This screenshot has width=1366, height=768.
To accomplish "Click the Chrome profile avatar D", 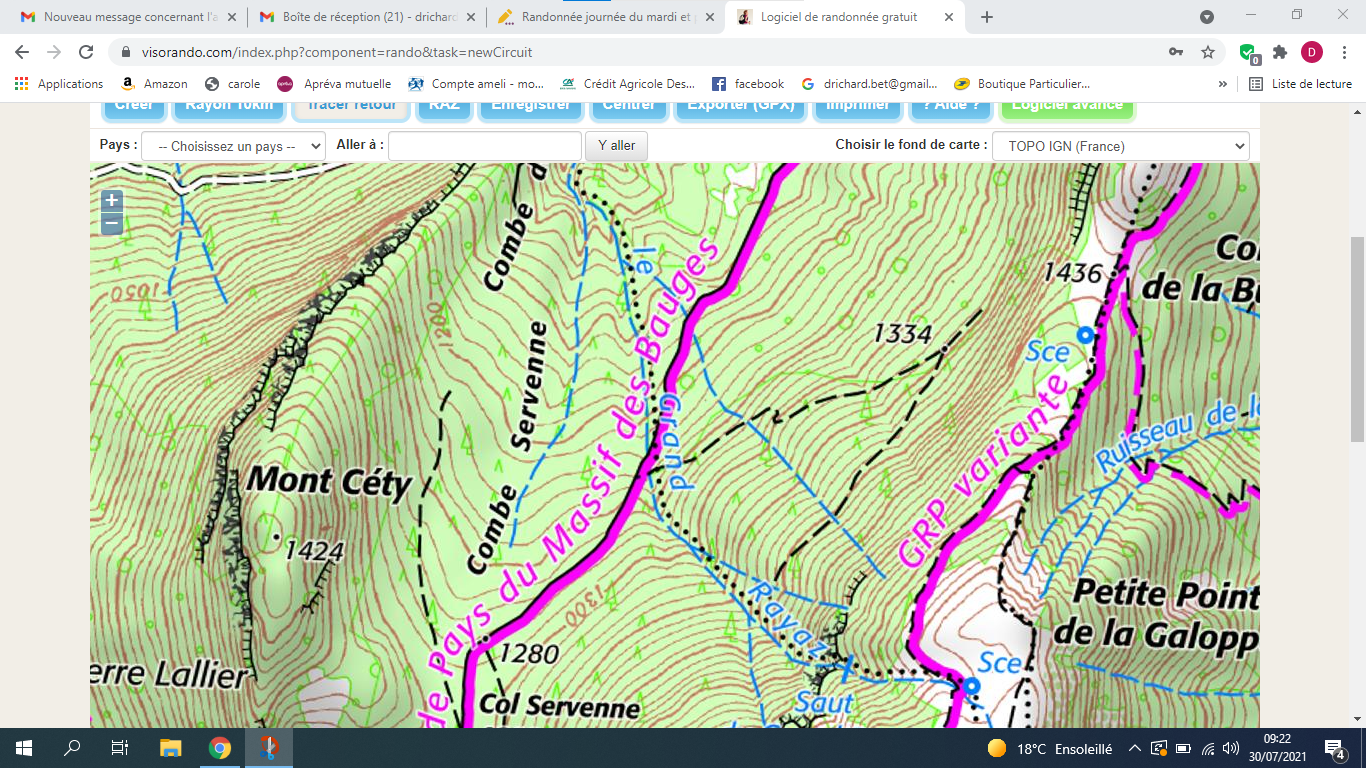I will 1311,52.
